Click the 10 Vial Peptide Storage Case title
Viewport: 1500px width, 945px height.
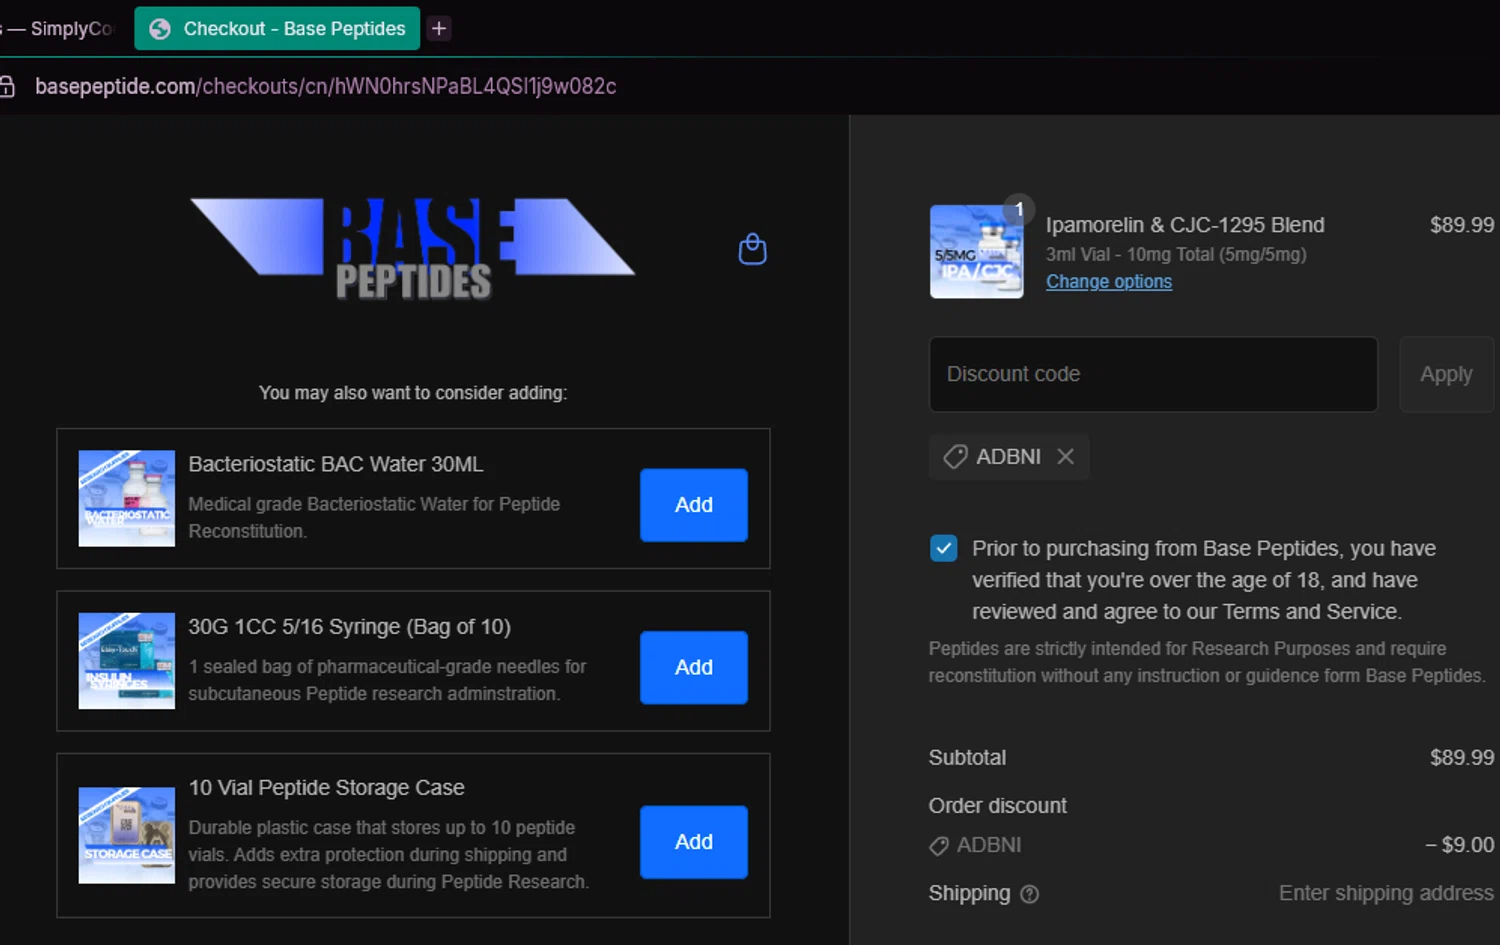pos(326,788)
